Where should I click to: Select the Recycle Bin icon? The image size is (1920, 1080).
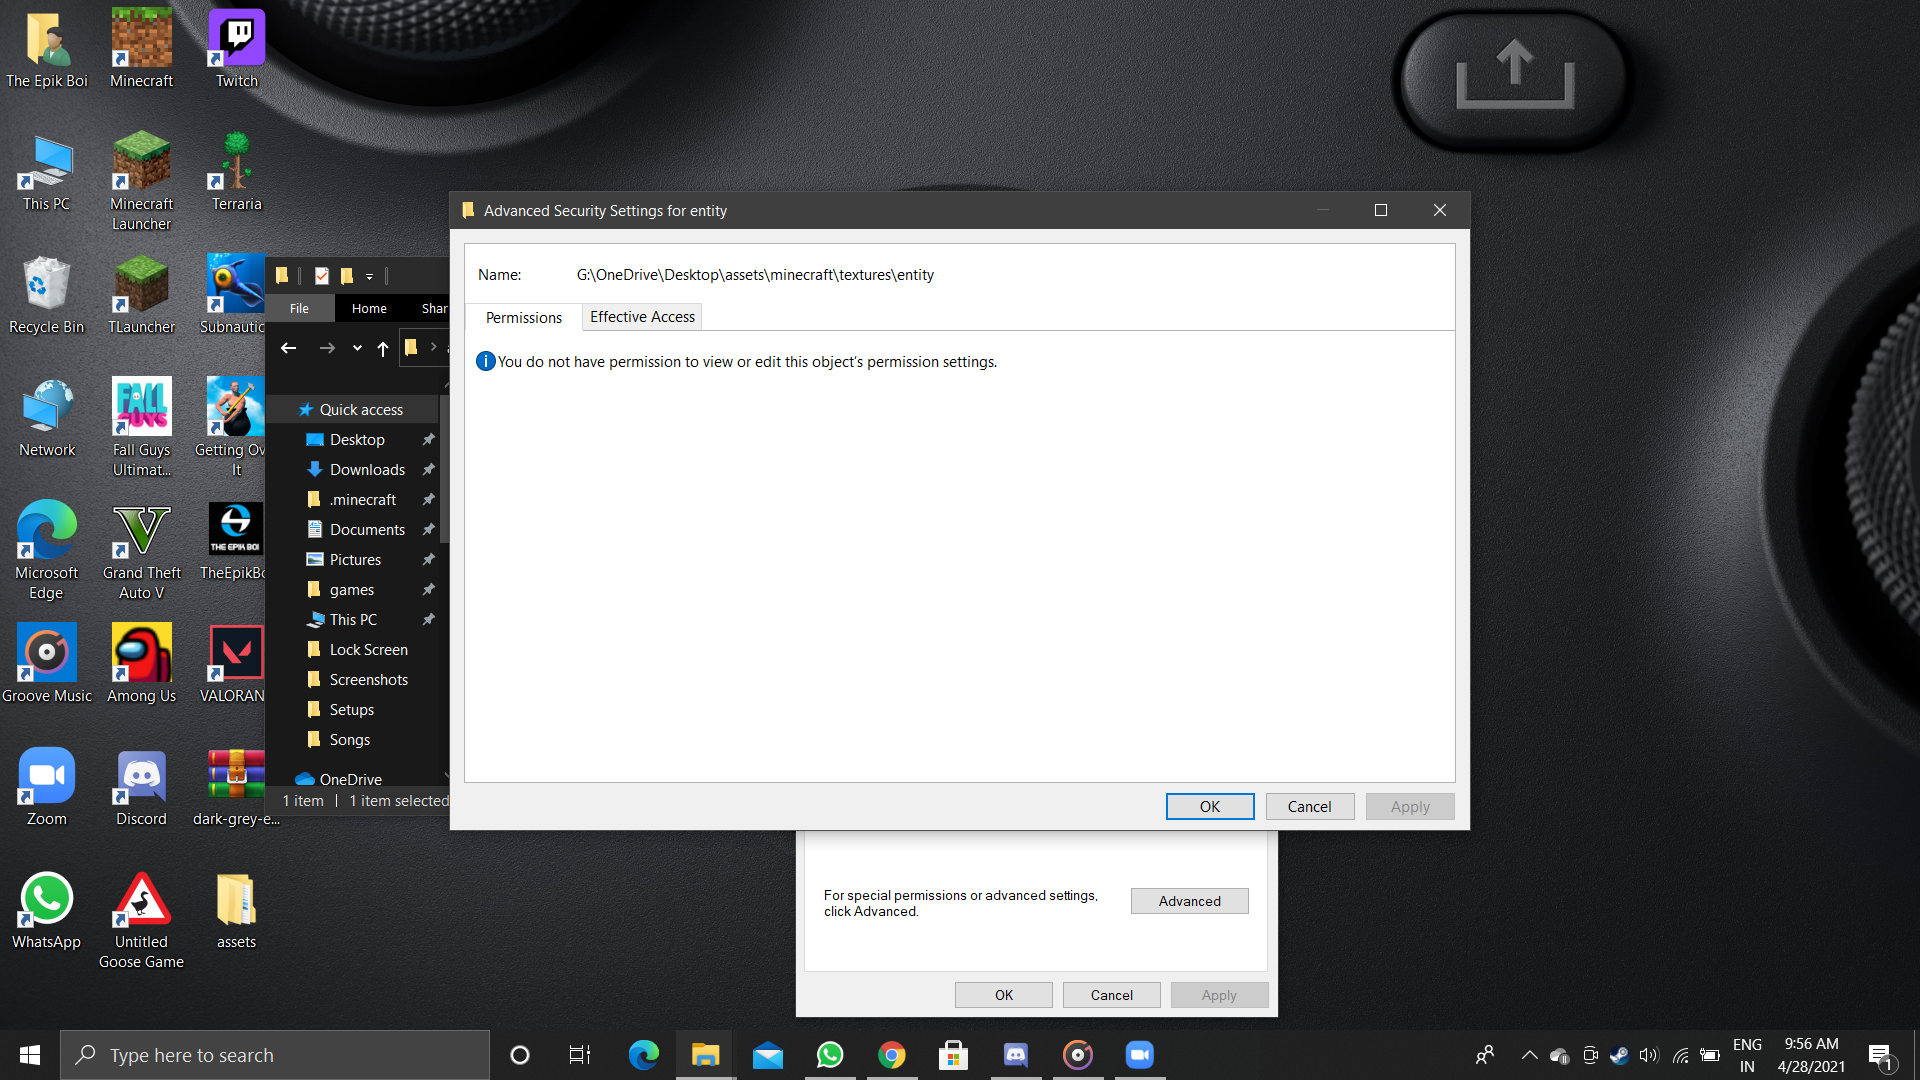pyautogui.click(x=46, y=294)
